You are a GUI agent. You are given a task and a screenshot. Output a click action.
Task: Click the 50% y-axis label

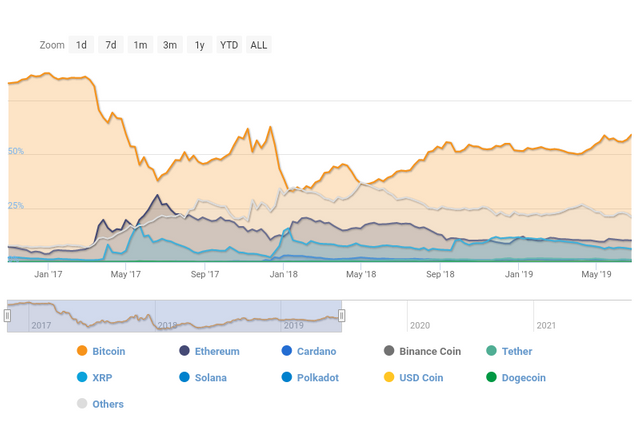[16, 151]
